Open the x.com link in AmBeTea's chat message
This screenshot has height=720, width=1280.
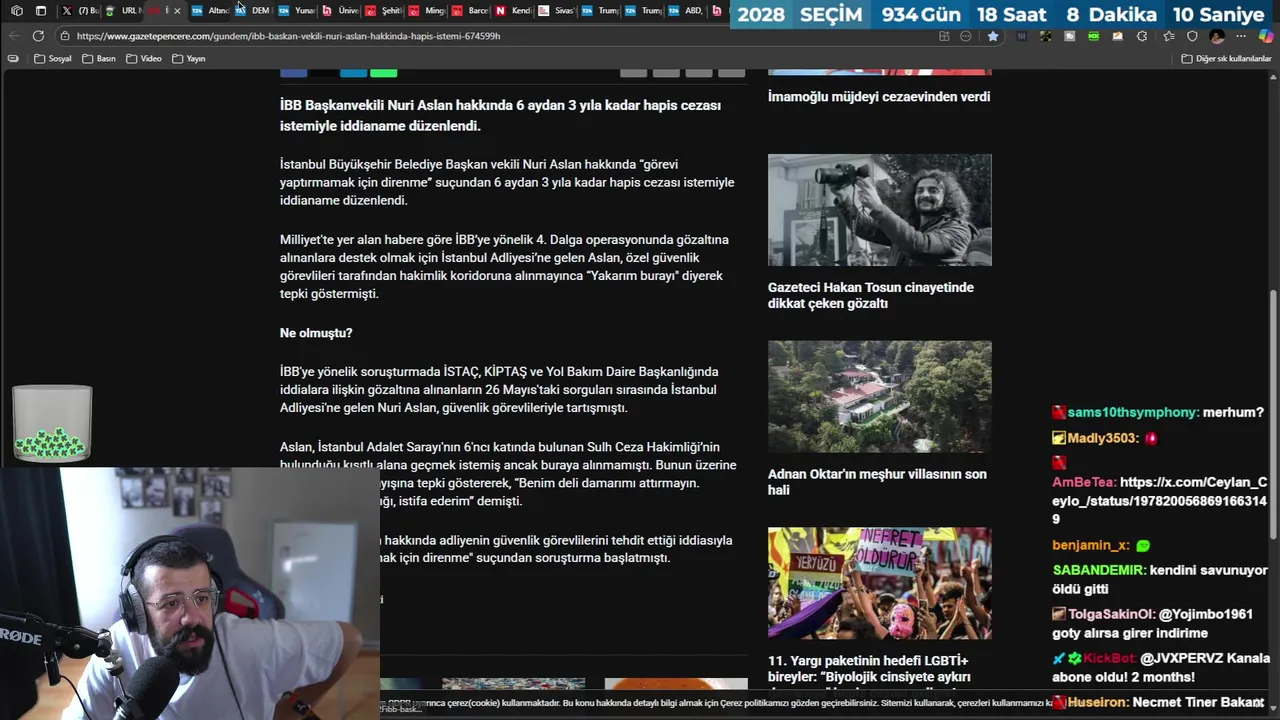(1160, 501)
